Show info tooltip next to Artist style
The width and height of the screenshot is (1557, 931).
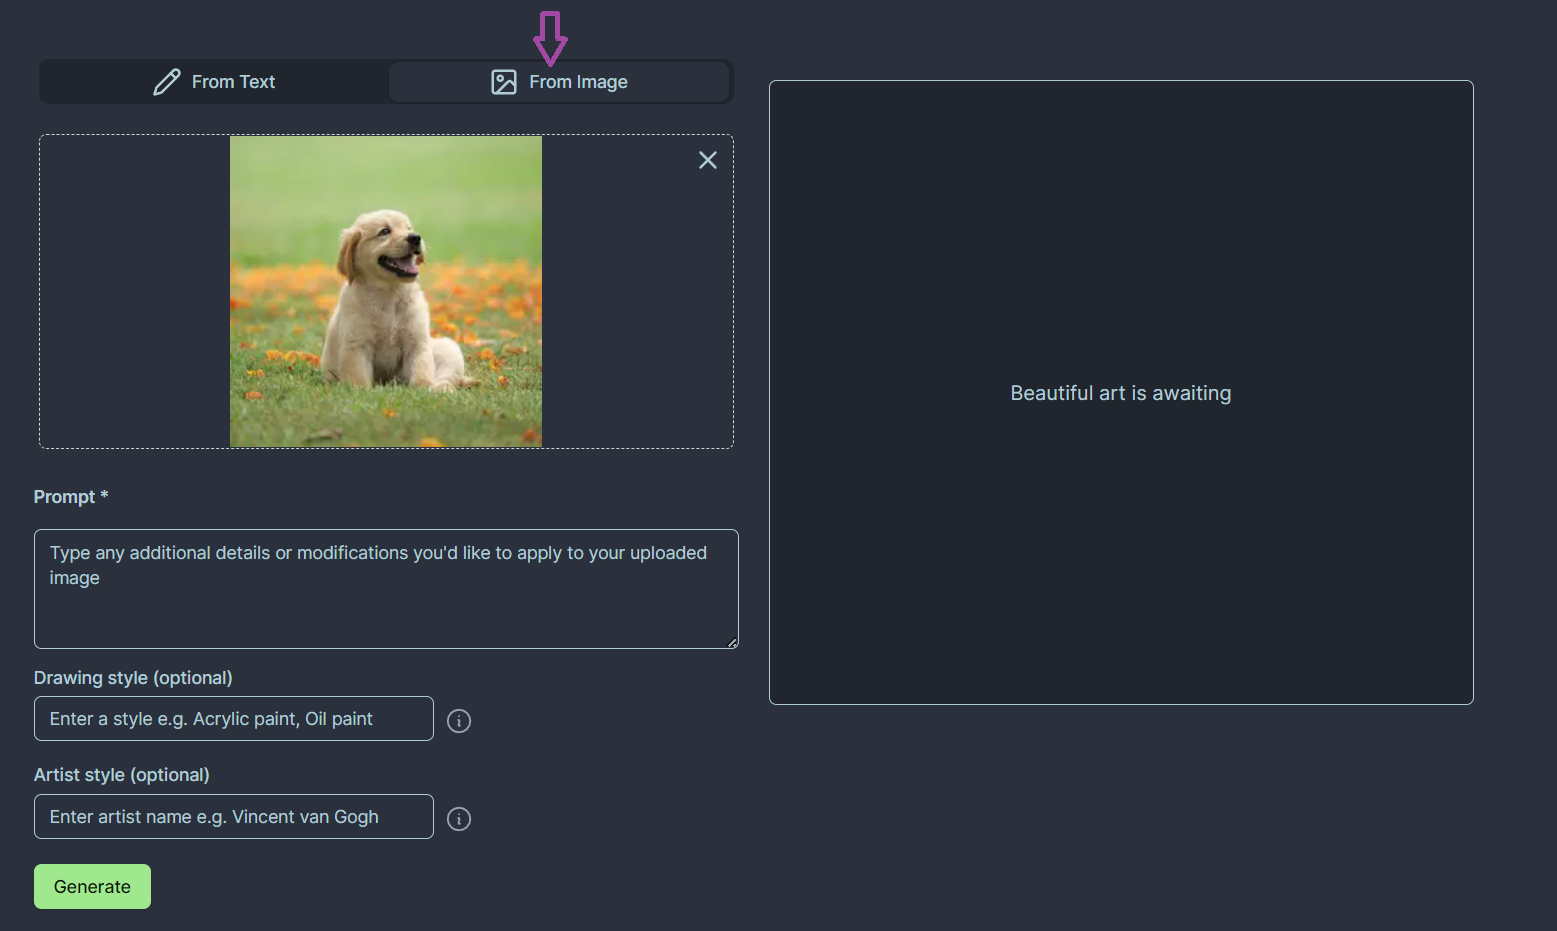[x=459, y=819]
